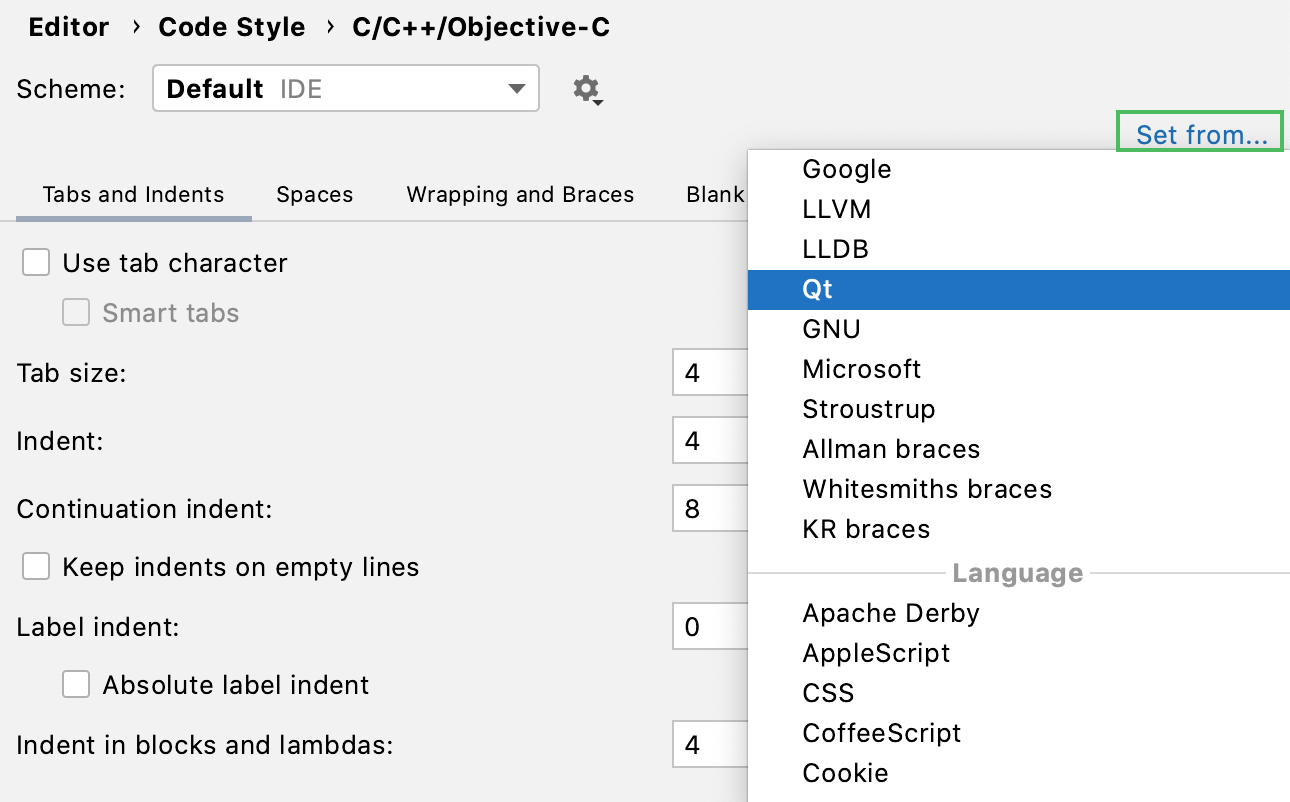Toggle Keep indents on empty lines
This screenshot has width=1290, height=802.
pos(36,567)
